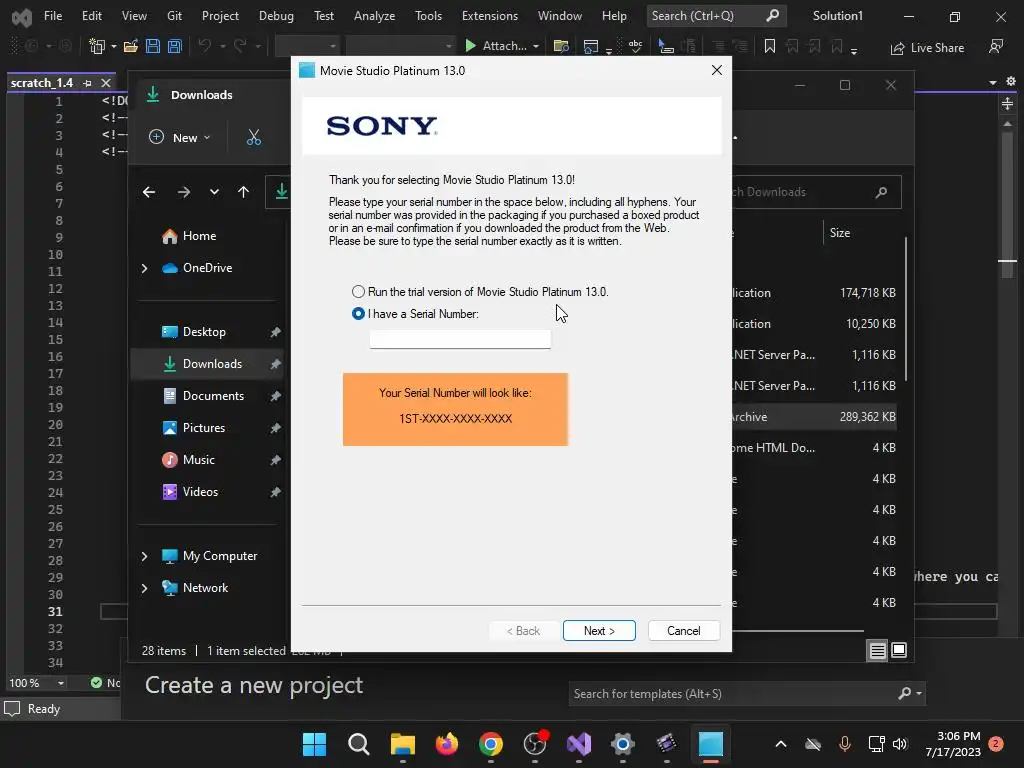Click the taskbar microphone icon
The height and width of the screenshot is (768, 1024).
844,744
